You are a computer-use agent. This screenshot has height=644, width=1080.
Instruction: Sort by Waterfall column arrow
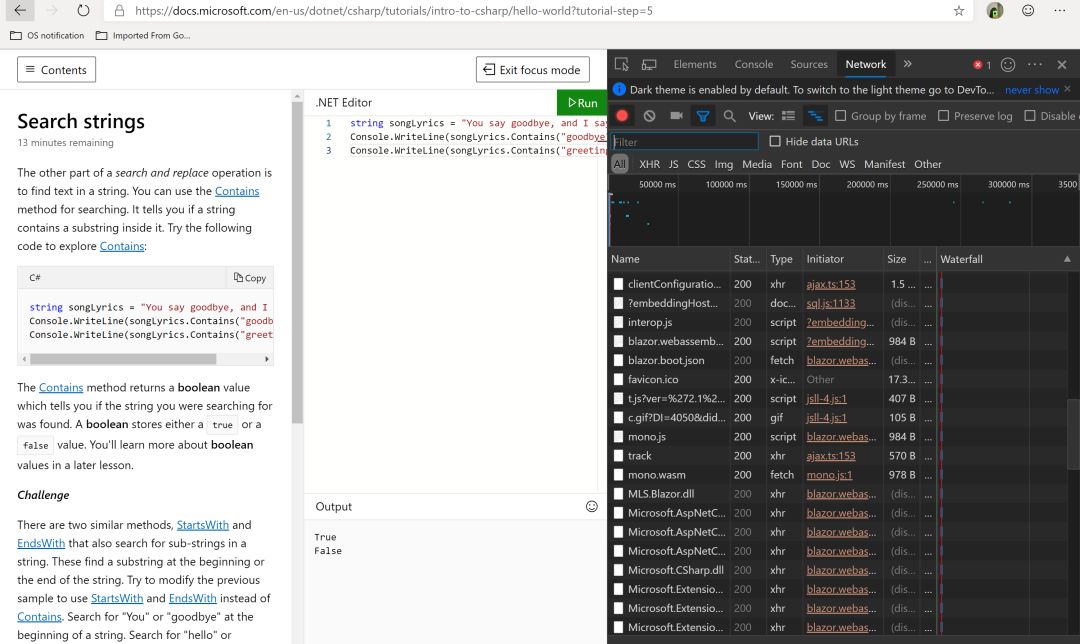click(x=1067, y=259)
